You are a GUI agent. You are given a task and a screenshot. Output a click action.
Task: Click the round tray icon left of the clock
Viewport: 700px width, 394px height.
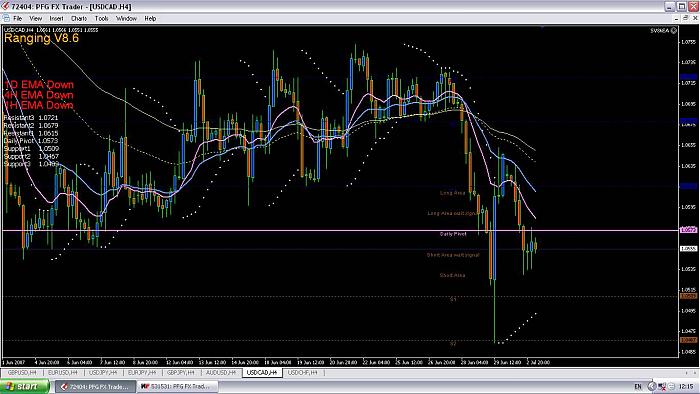(x=671, y=386)
